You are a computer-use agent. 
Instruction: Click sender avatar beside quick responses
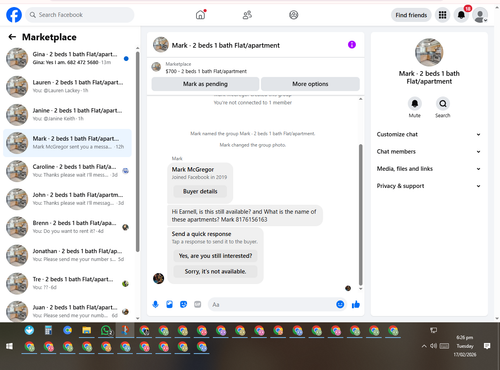tap(158, 278)
